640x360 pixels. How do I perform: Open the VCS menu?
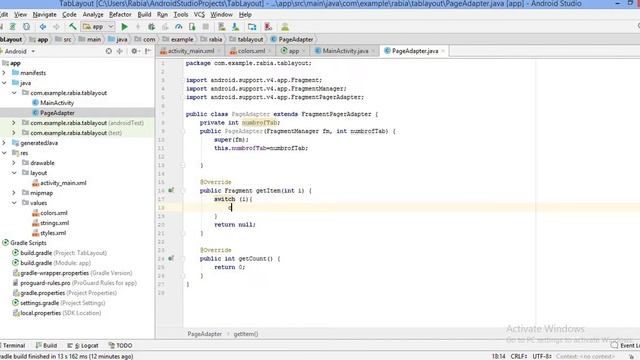199,15
